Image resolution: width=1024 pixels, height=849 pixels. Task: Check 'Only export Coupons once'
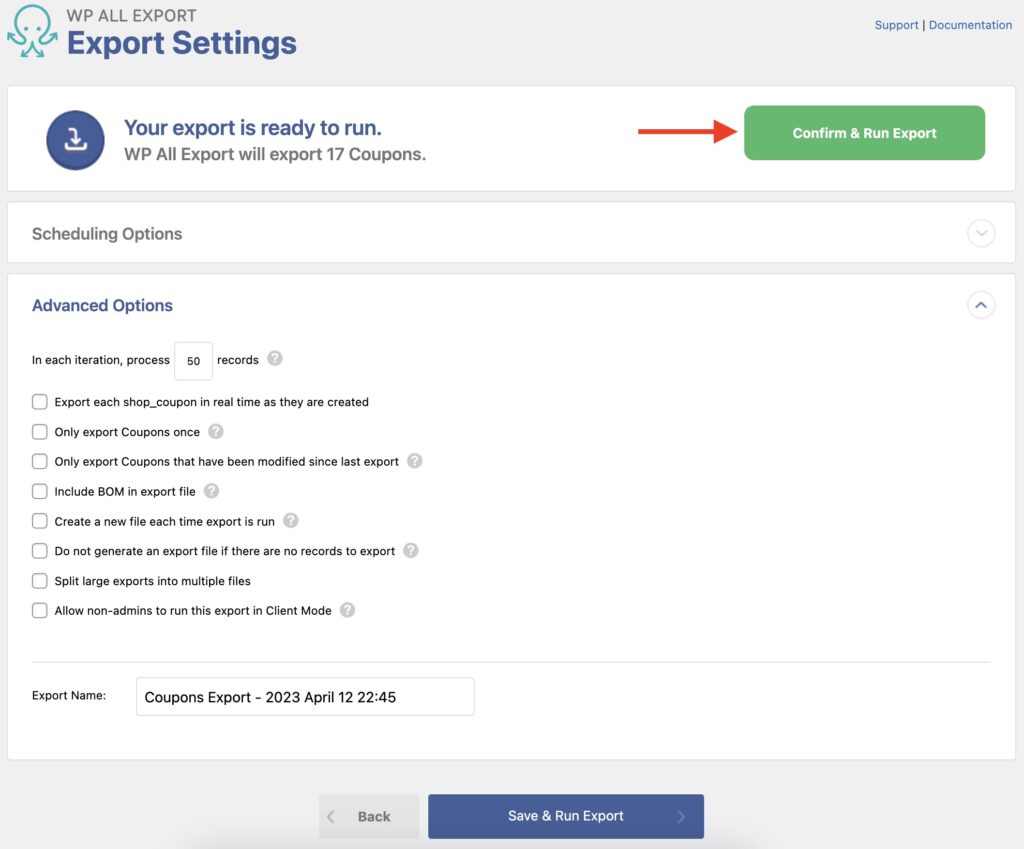39,432
